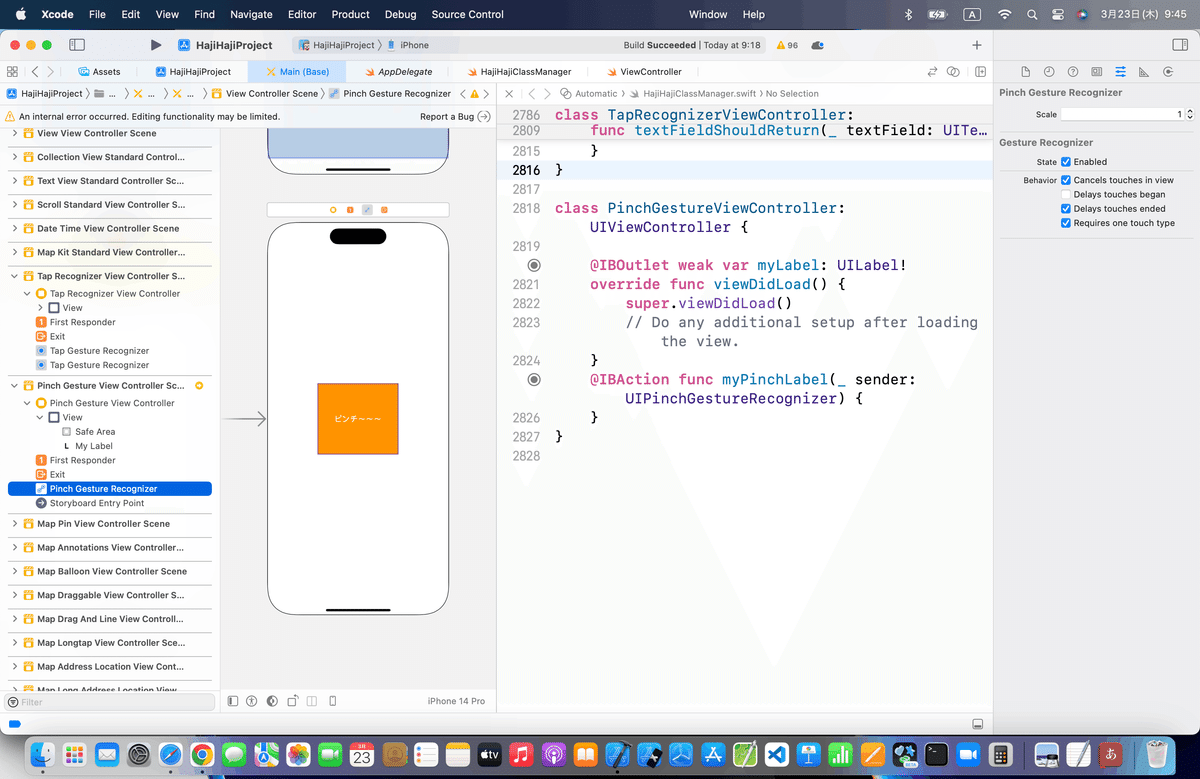
Task: Open the device picker phone icon
Action: pyautogui.click(x=333, y=701)
